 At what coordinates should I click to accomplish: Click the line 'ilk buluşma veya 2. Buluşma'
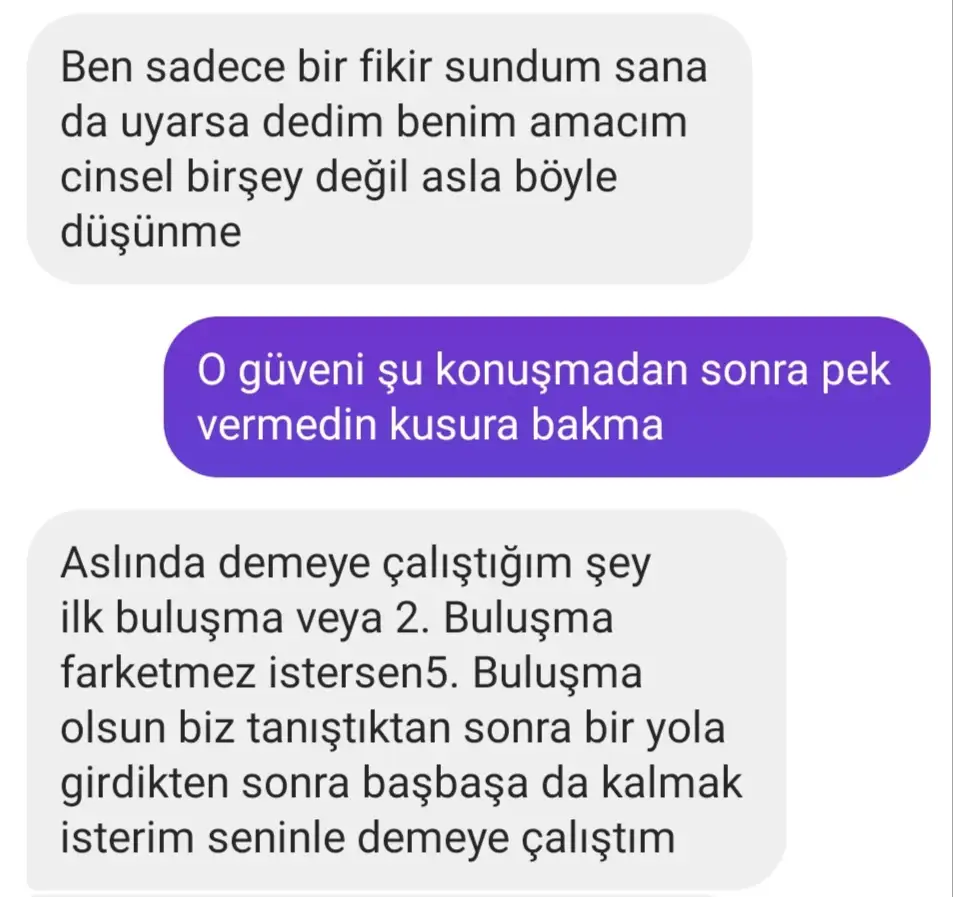pyautogui.click(x=337, y=619)
